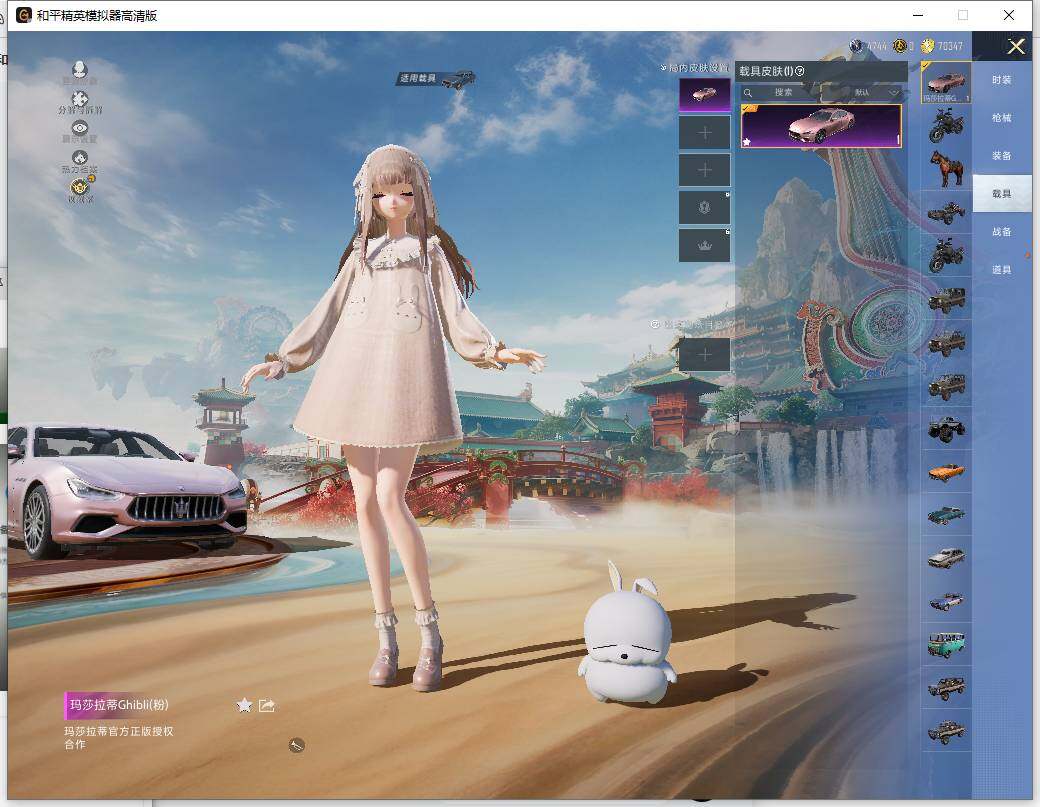Close the wardrobe with the X button
Image resolution: width=1040 pixels, height=807 pixels.
pyautogui.click(x=1016, y=46)
